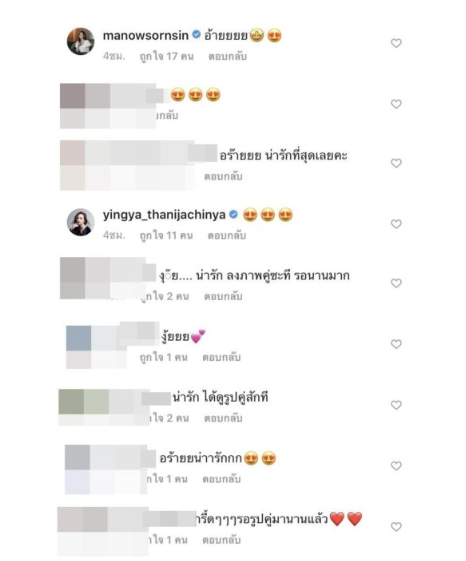466x561 pixels.
Task: Reply to 'อร้ายยย น่ารักที่สุดเลยคะ' comment
Action: [x=223, y=176]
